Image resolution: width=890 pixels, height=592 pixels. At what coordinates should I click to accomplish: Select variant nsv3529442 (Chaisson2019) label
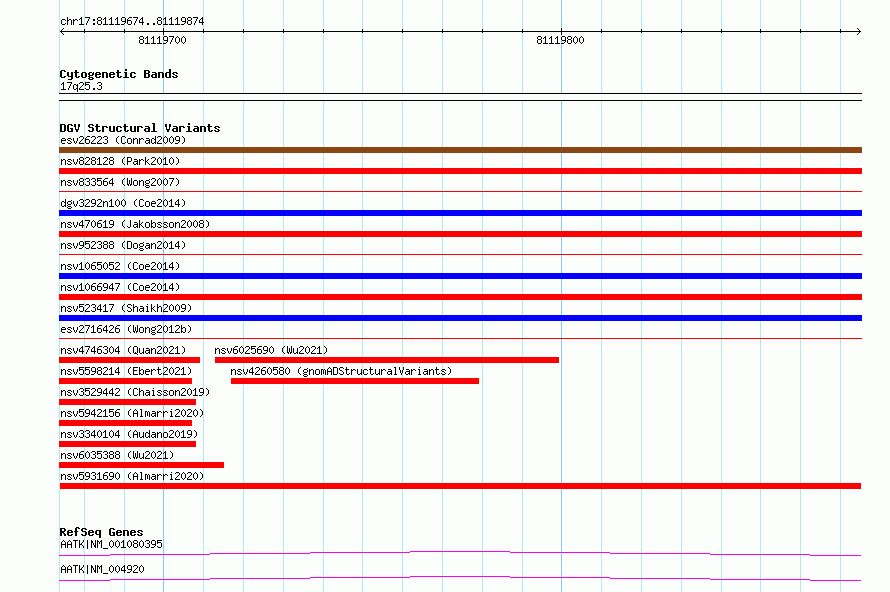coord(135,392)
